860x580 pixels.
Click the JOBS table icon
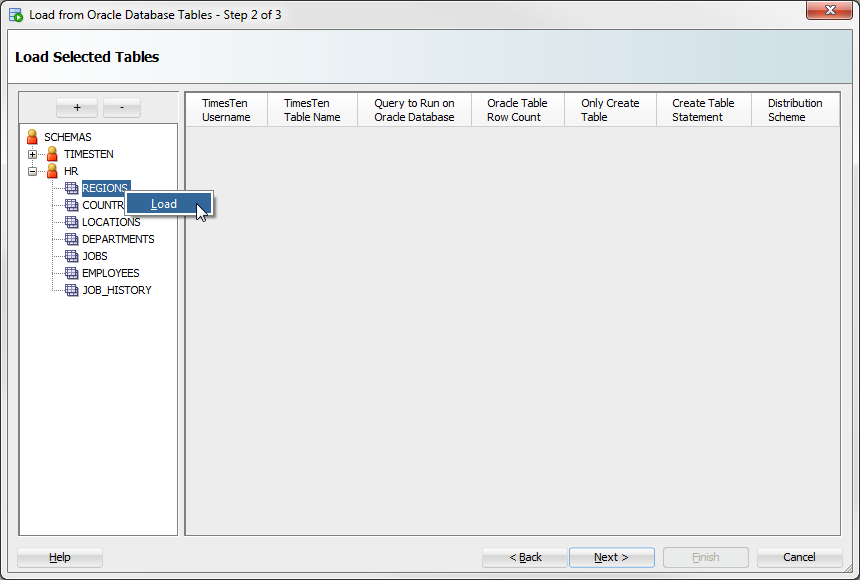point(72,256)
